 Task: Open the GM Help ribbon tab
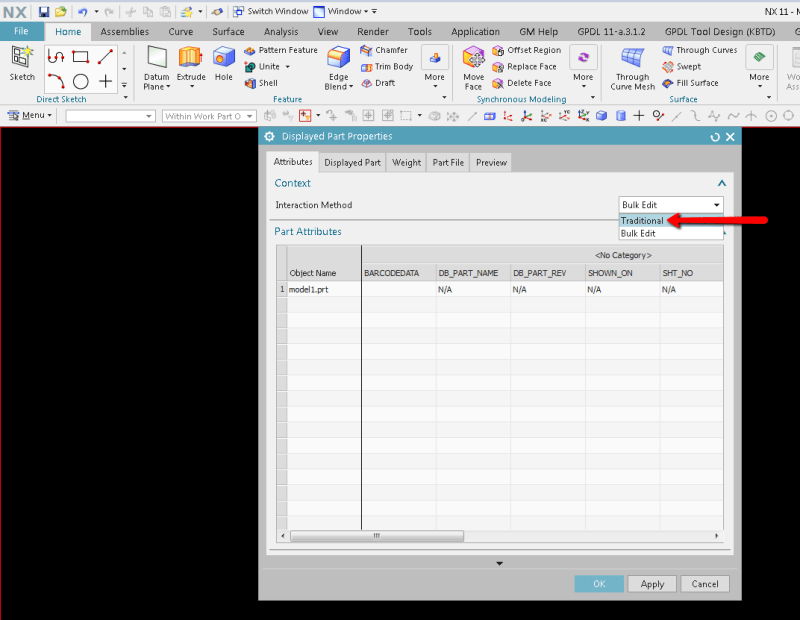click(x=538, y=32)
